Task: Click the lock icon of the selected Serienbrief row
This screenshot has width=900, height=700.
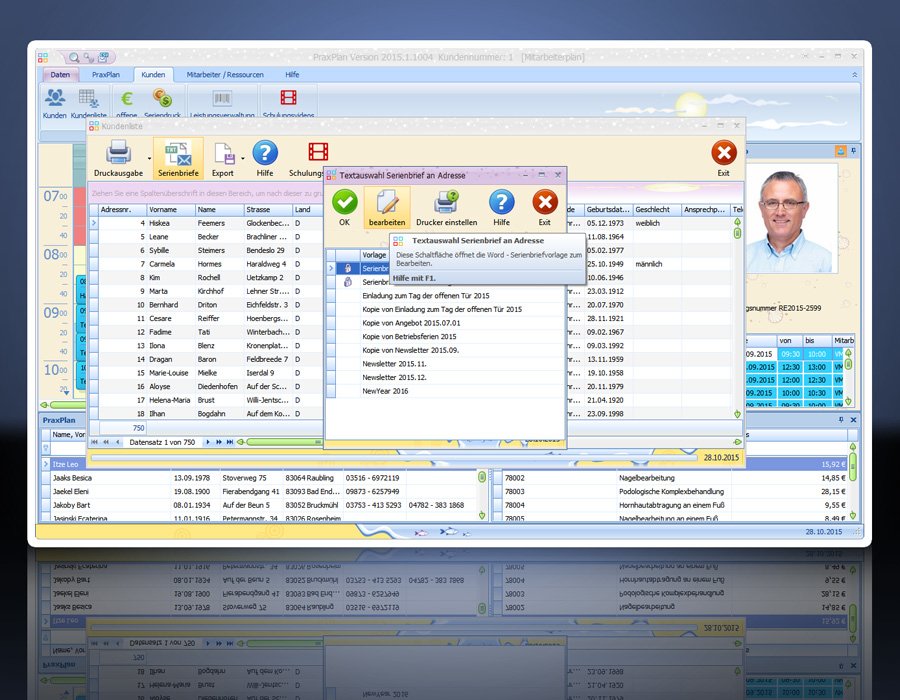Action: (348, 268)
